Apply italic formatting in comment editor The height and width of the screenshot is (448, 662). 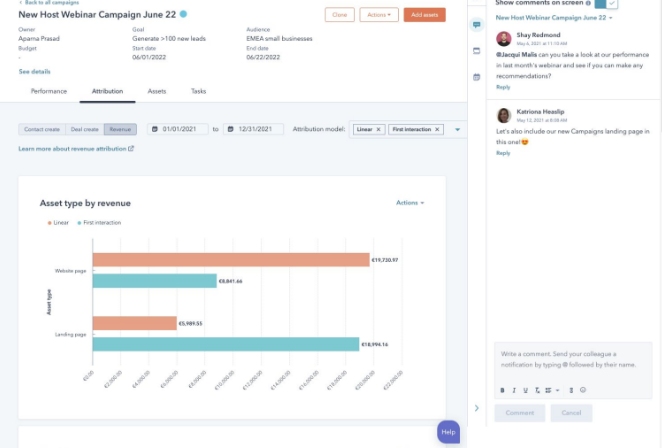tap(514, 390)
